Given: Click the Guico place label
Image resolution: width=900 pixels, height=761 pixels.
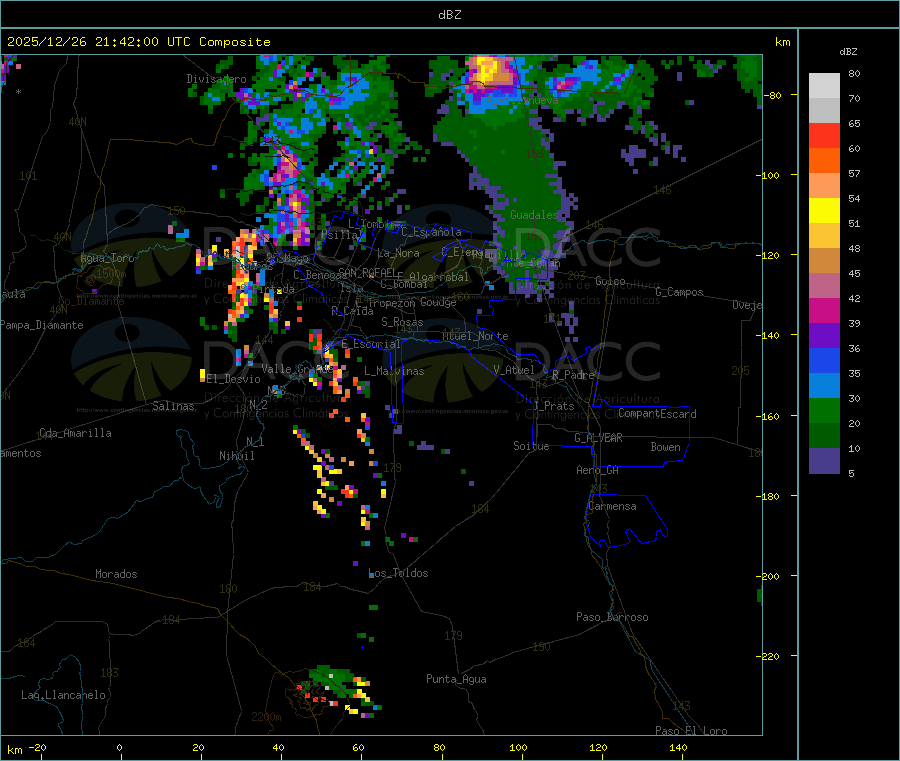Looking at the screenshot, I should pyautogui.click(x=610, y=281).
